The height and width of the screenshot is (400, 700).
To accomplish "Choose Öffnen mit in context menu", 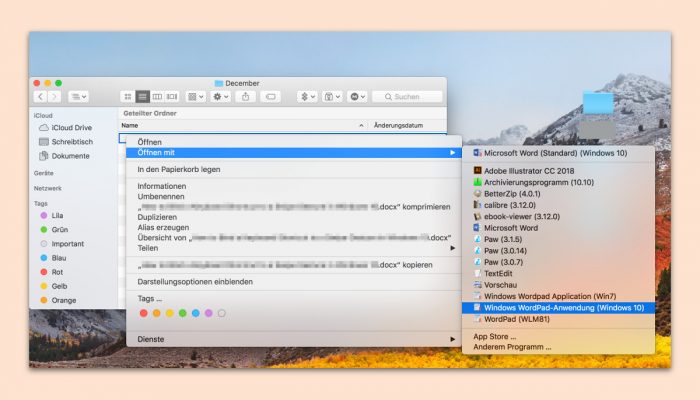I will [x=294, y=153].
